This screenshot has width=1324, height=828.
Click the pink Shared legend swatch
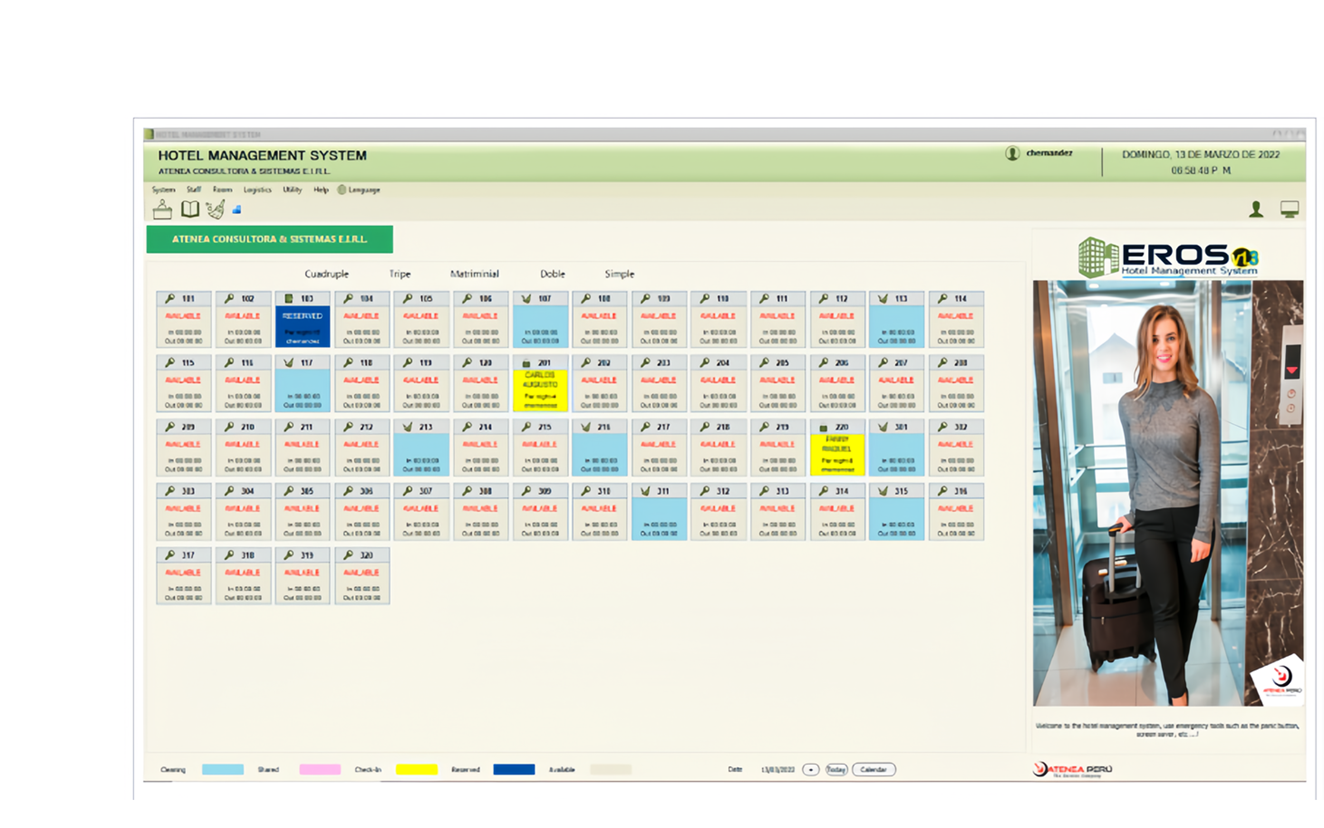pyautogui.click(x=320, y=769)
